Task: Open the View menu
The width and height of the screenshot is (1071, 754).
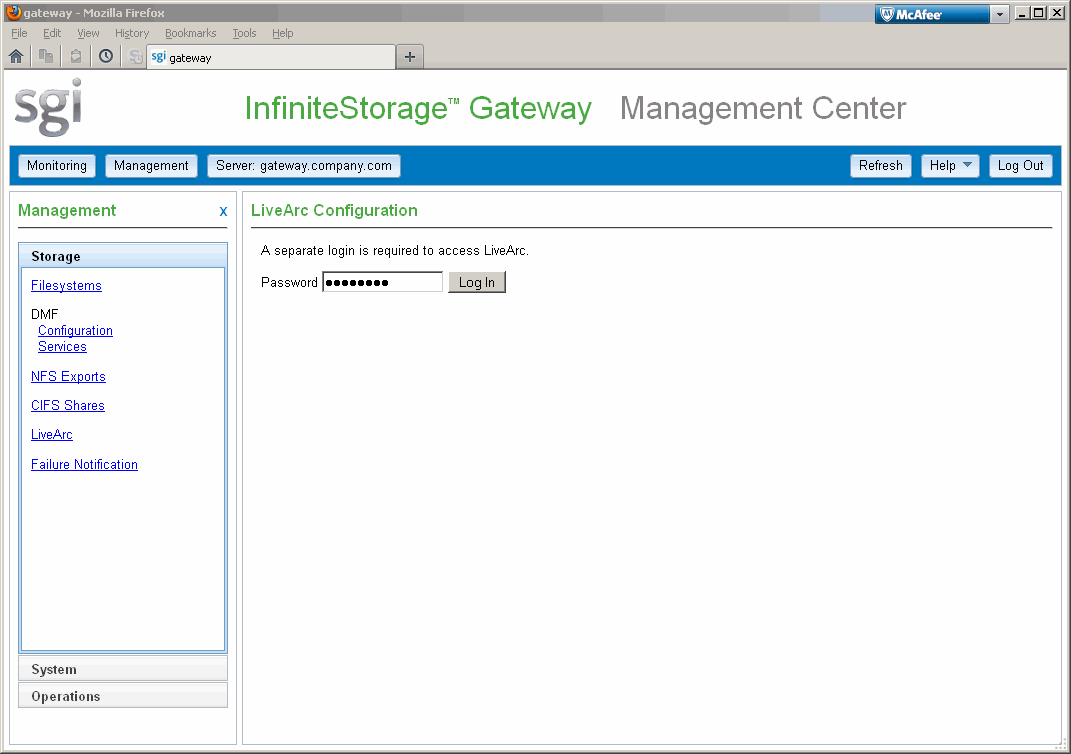Action: (x=88, y=33)
